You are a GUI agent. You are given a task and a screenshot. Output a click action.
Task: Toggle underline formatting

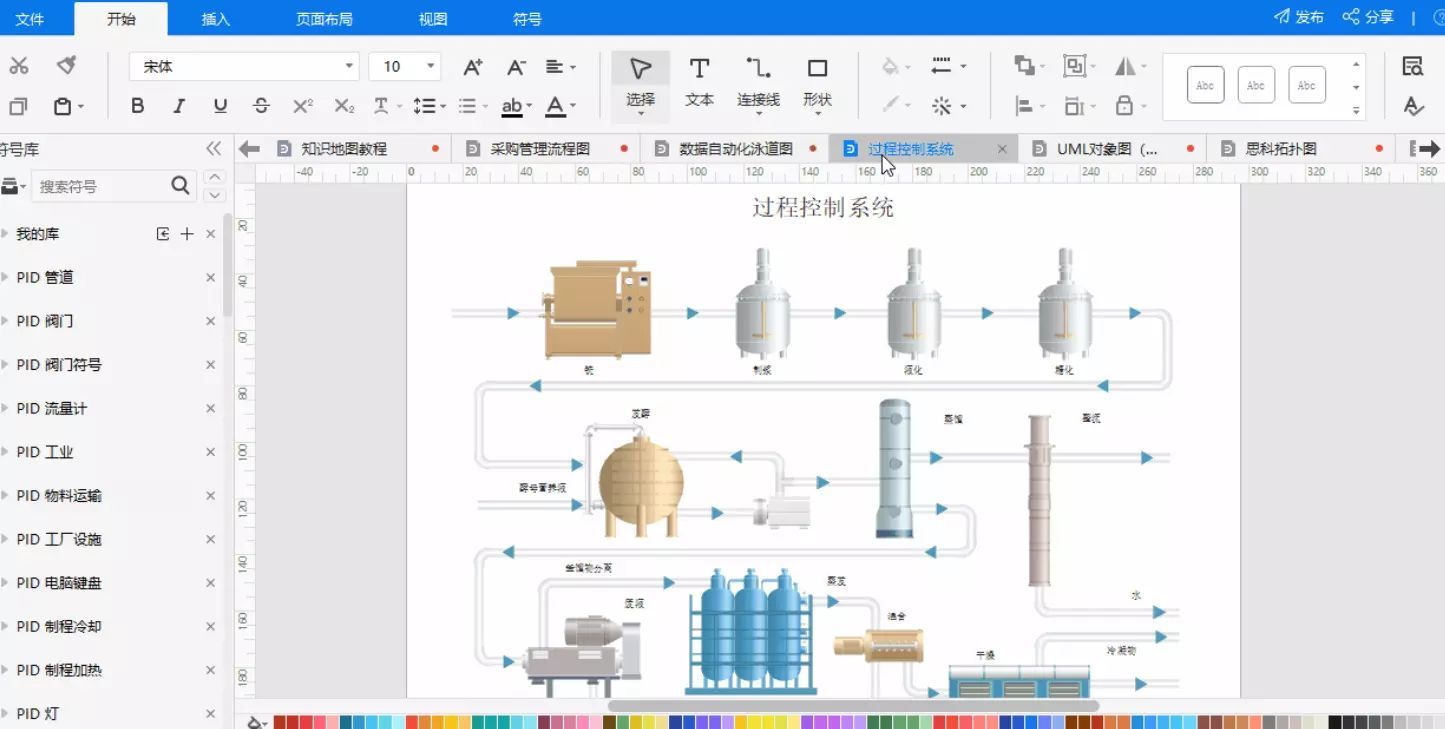point(220,106)
